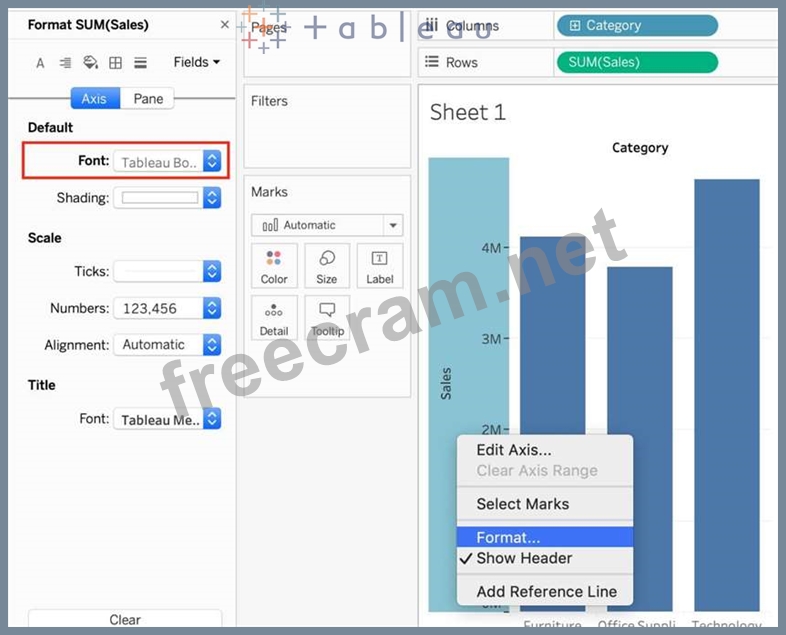The height and width of the screenshot is (635, 786).
Task: Expand the Fields dropdown
Action: (x=197, y=62)
